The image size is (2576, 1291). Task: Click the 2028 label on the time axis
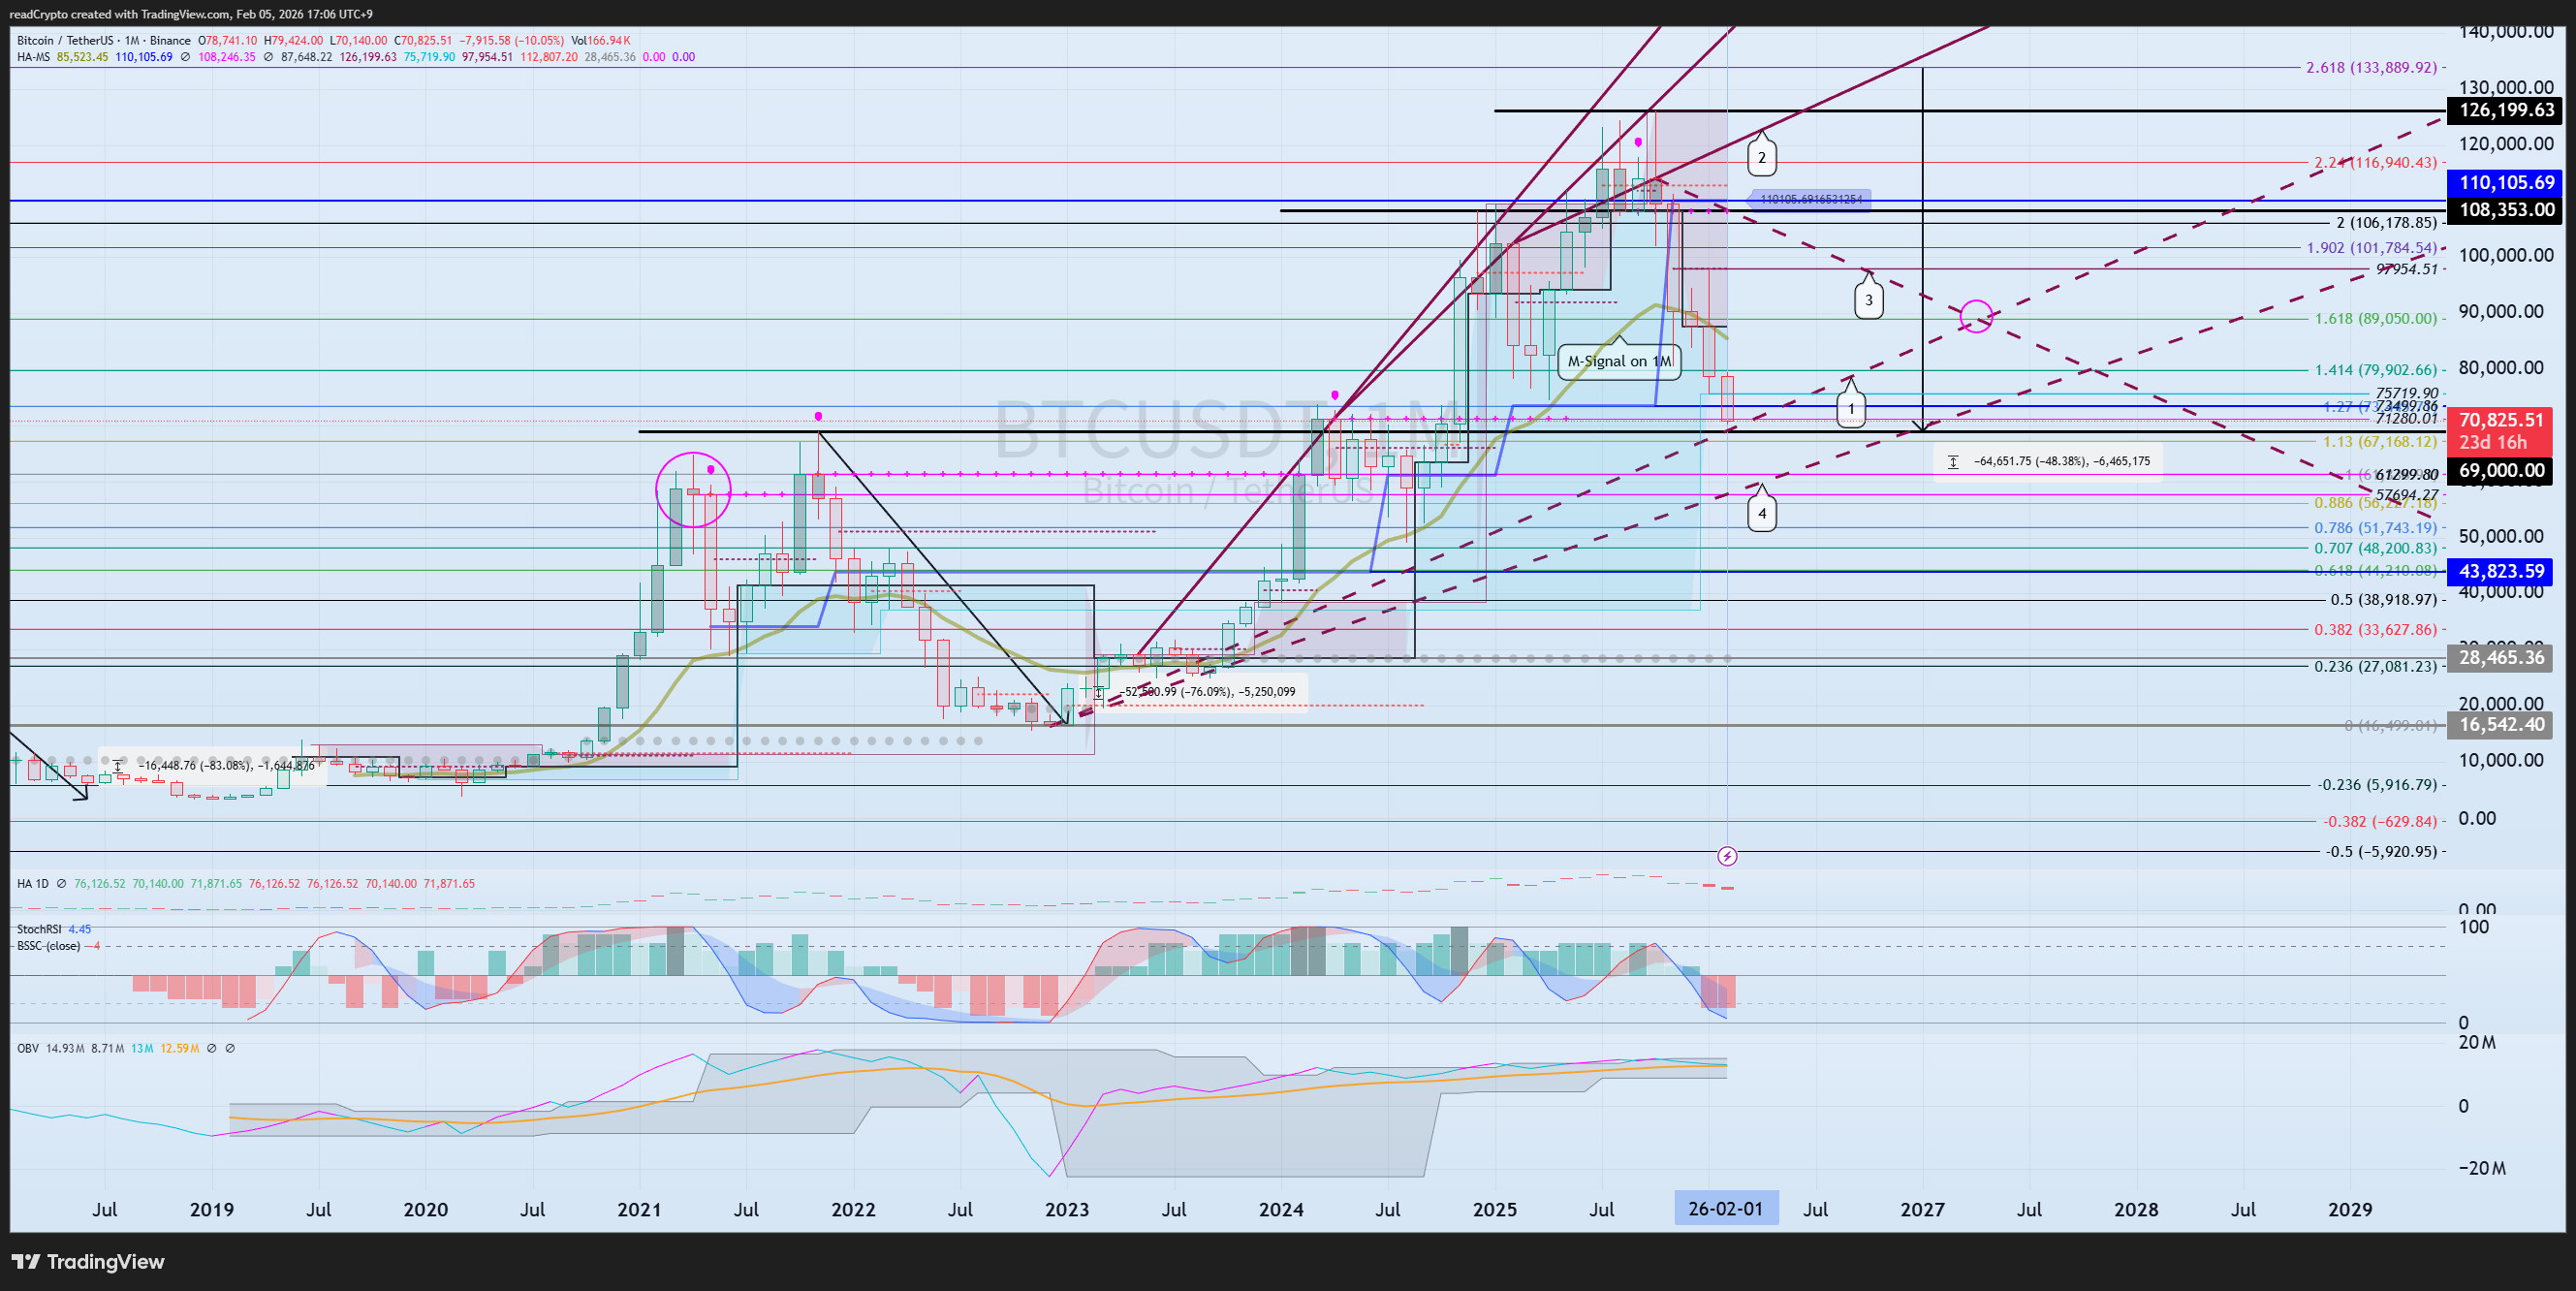2136,1209
